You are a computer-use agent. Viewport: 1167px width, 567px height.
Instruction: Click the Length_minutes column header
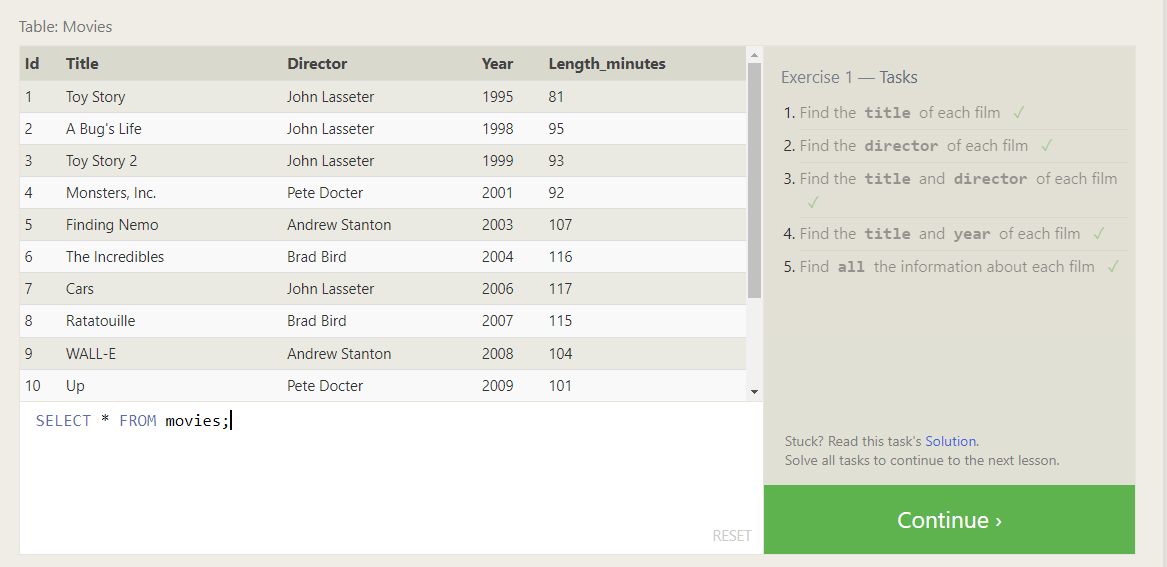click(607, 64)
